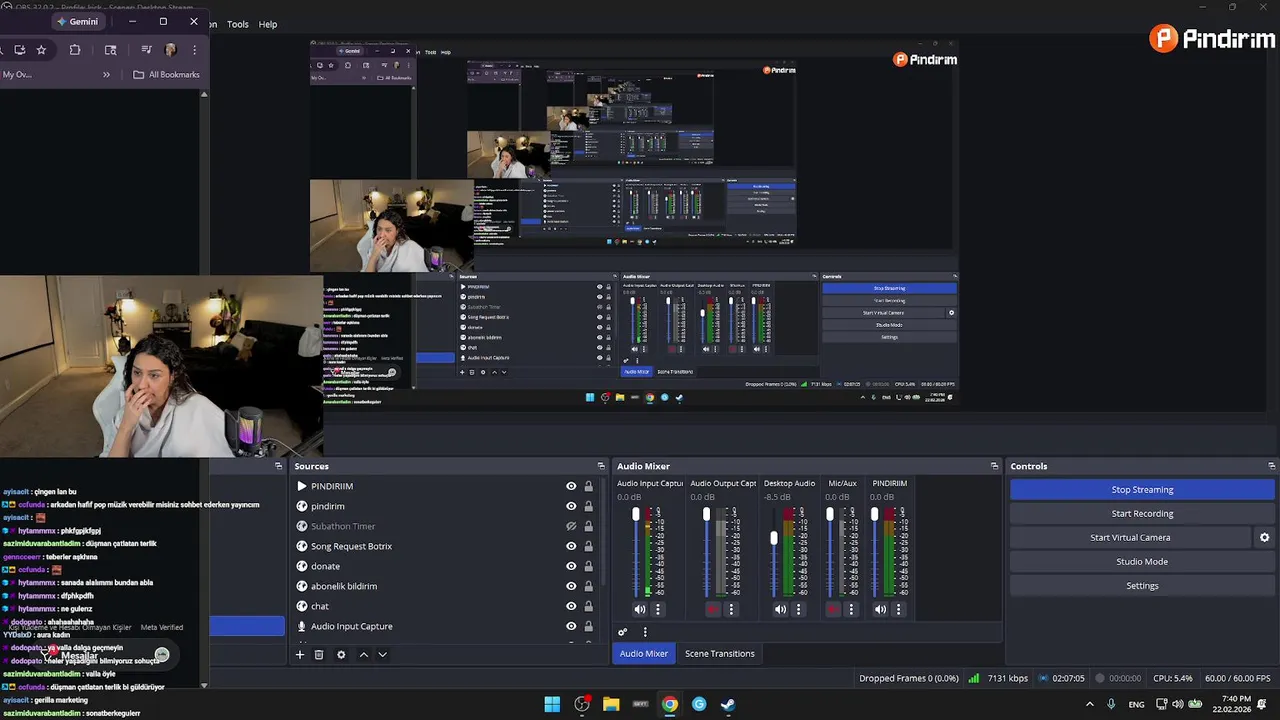Expand Chrome bookmarks overflow chevron
The width and height of the screenshot is (1280, 720).
(x=106, y=74)
